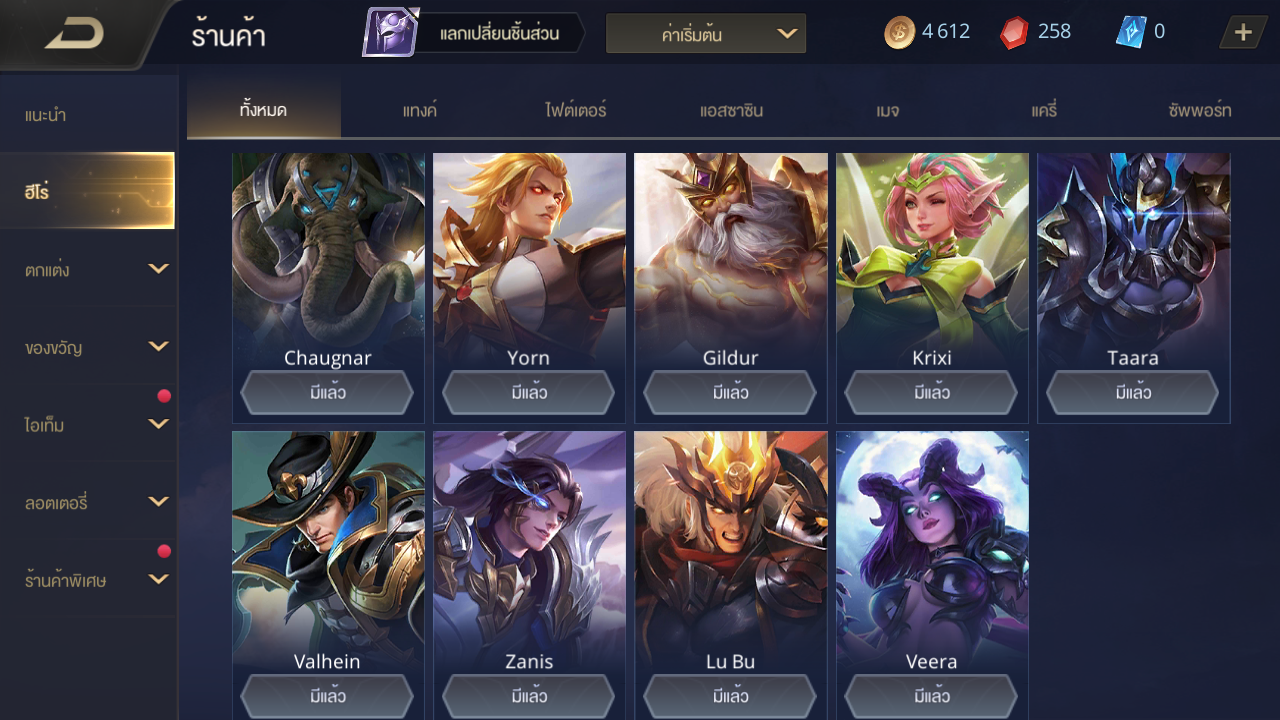The image size is (1280, 720).
Task: Tap the red ruby gem icon
Action: coord(1014,32)
